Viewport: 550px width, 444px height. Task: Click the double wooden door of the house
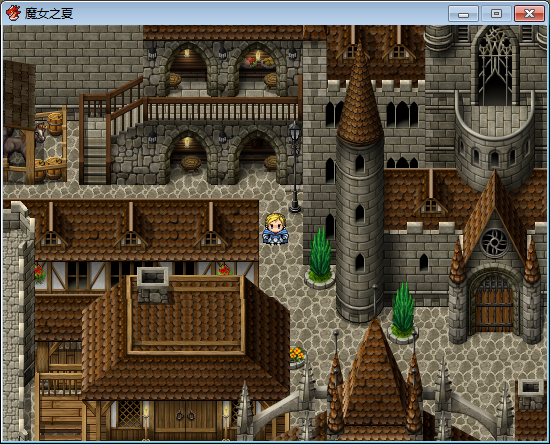tap(186, 416)
